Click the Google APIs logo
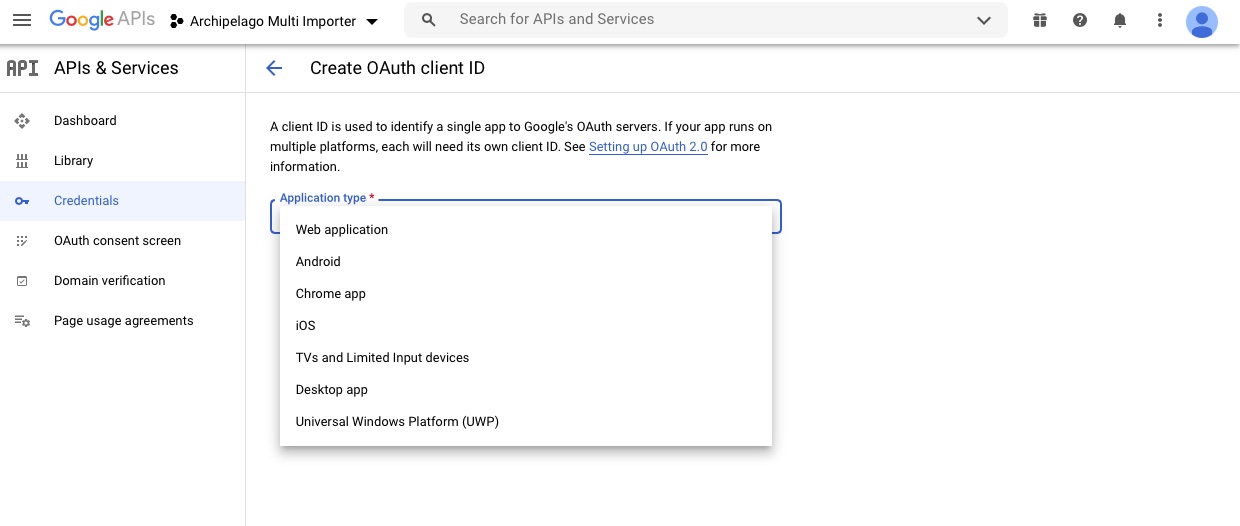 (102, 20)
